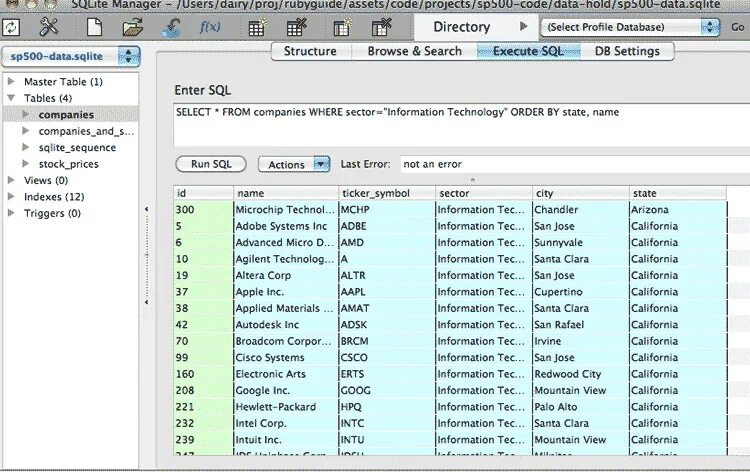
Task: Click the arrow beside the Directory label
Action: pos(524,26)
